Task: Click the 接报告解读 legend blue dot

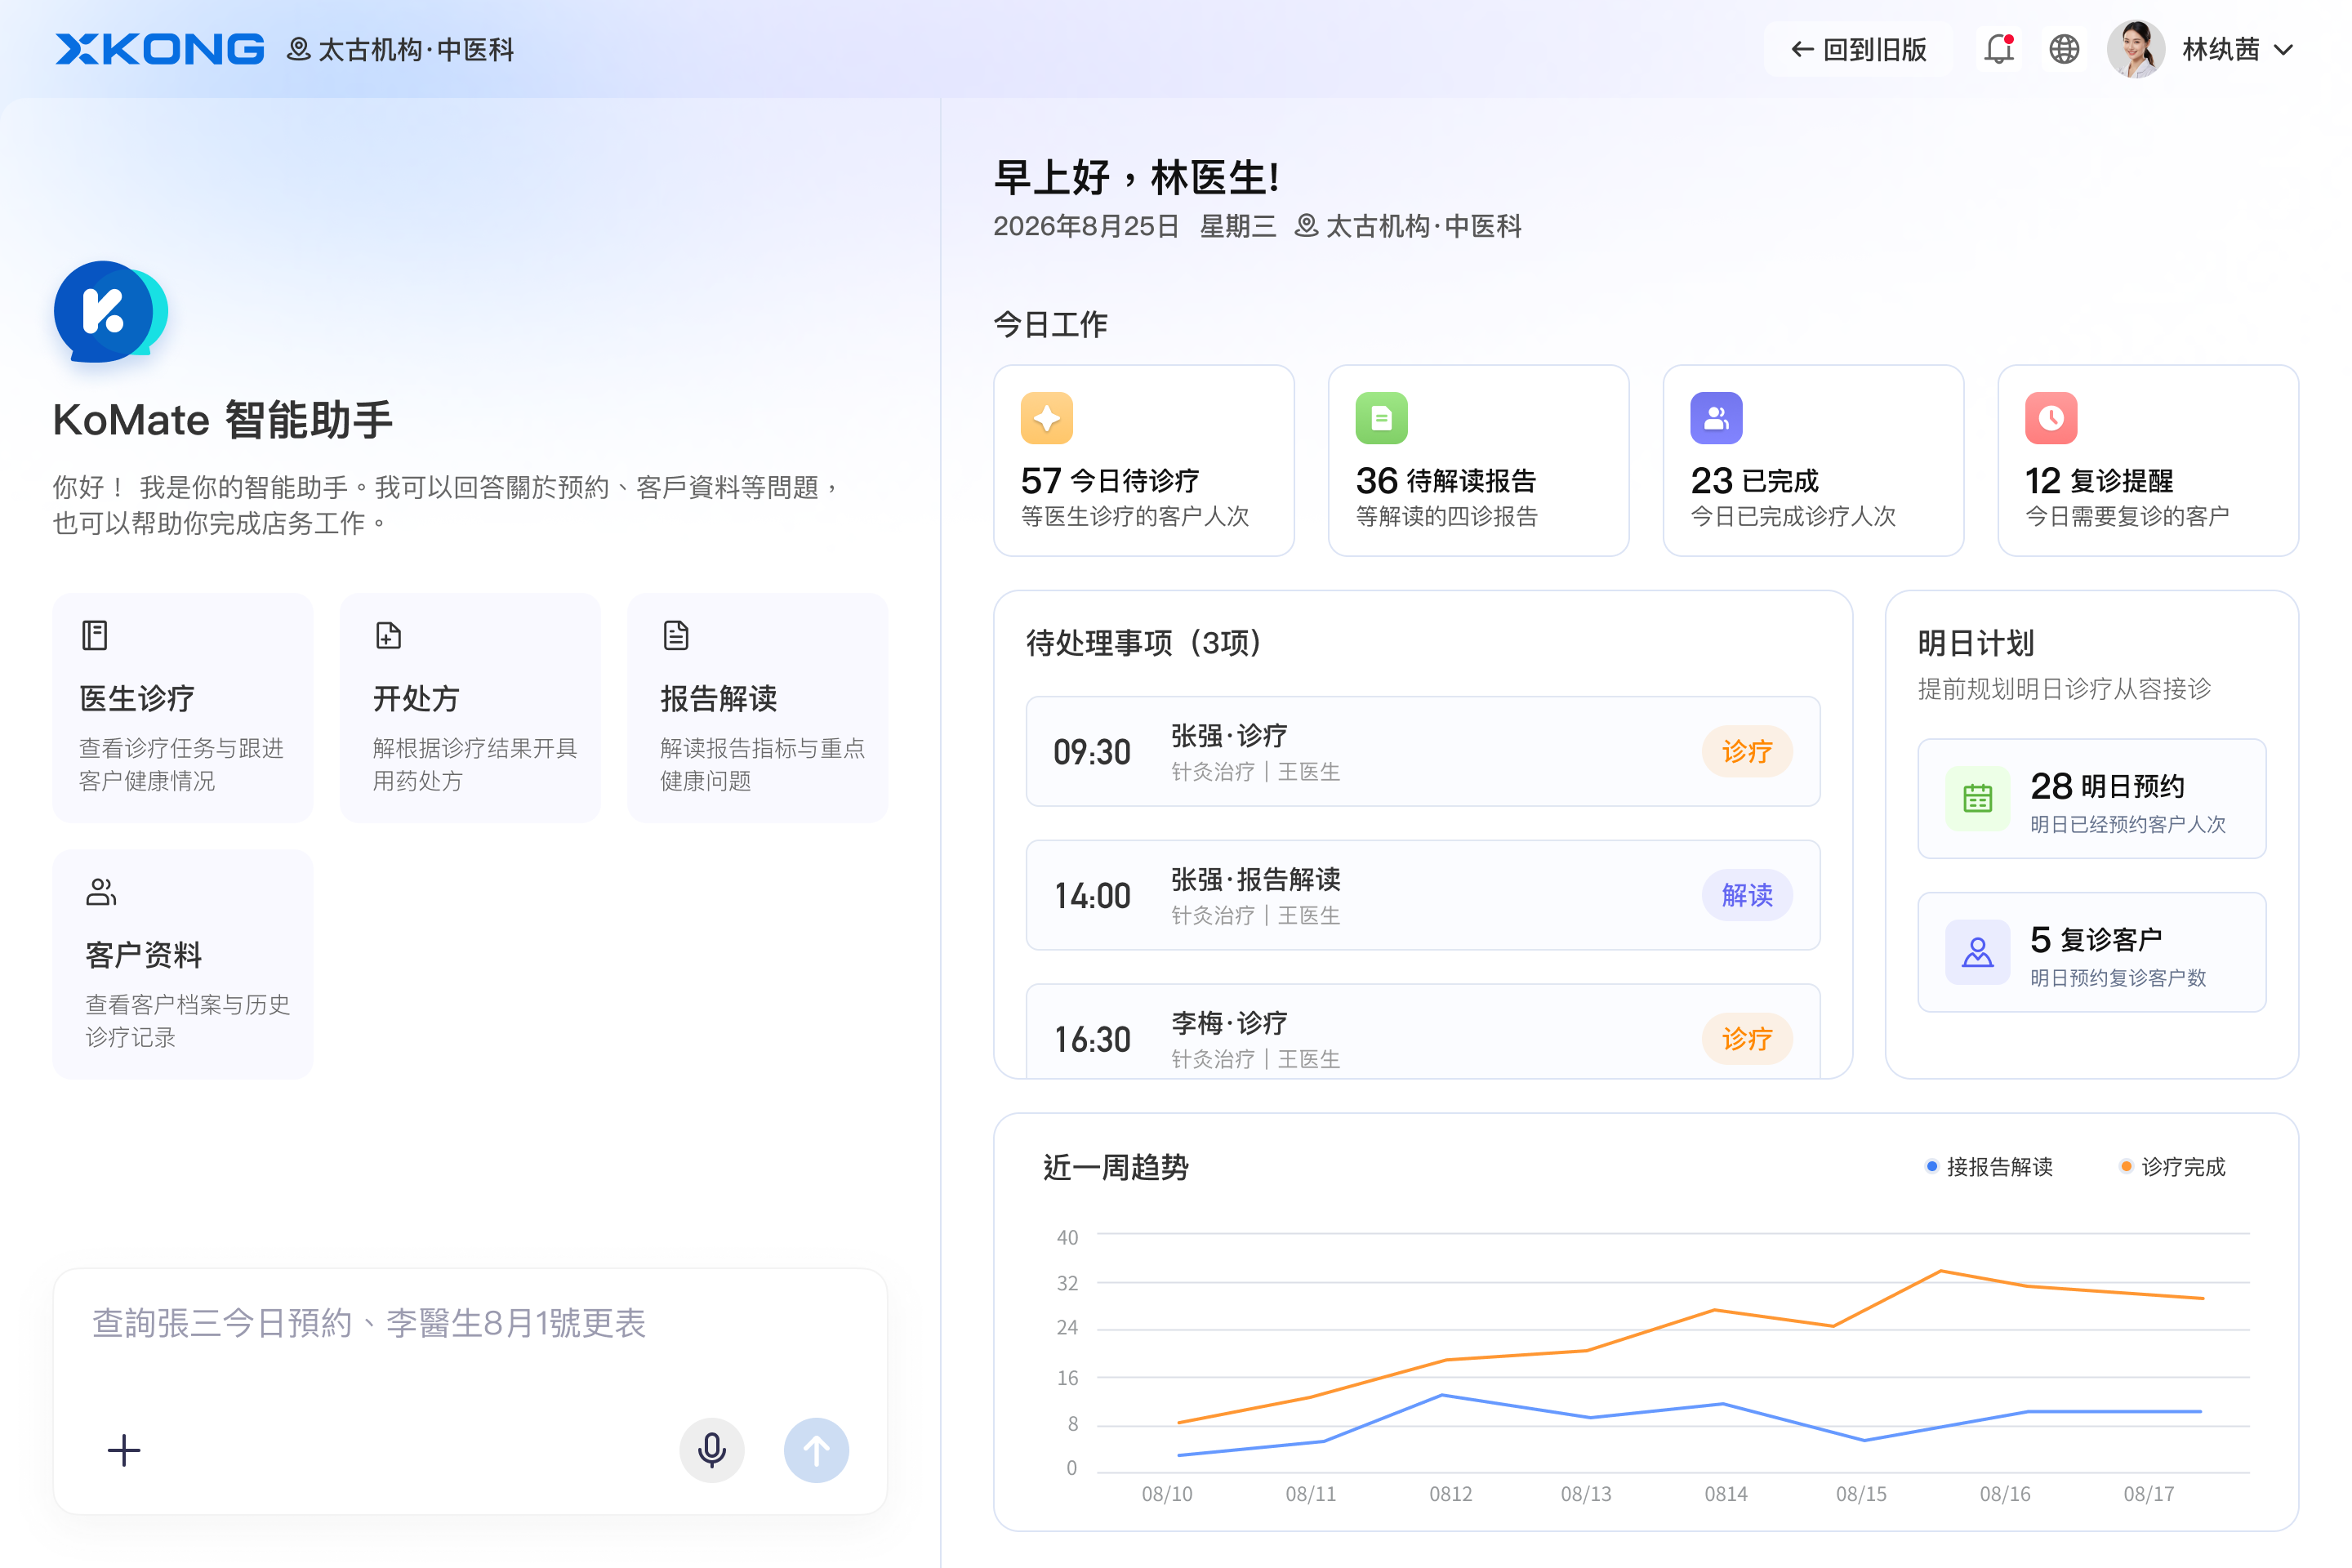Action: pyautogui.click(x=1932, y=1166)
